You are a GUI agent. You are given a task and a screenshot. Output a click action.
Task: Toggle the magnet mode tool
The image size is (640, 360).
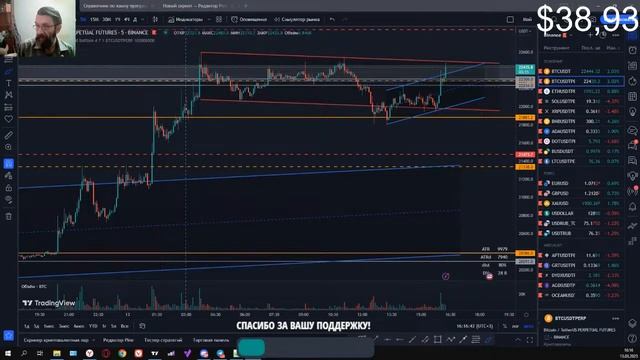9,164
